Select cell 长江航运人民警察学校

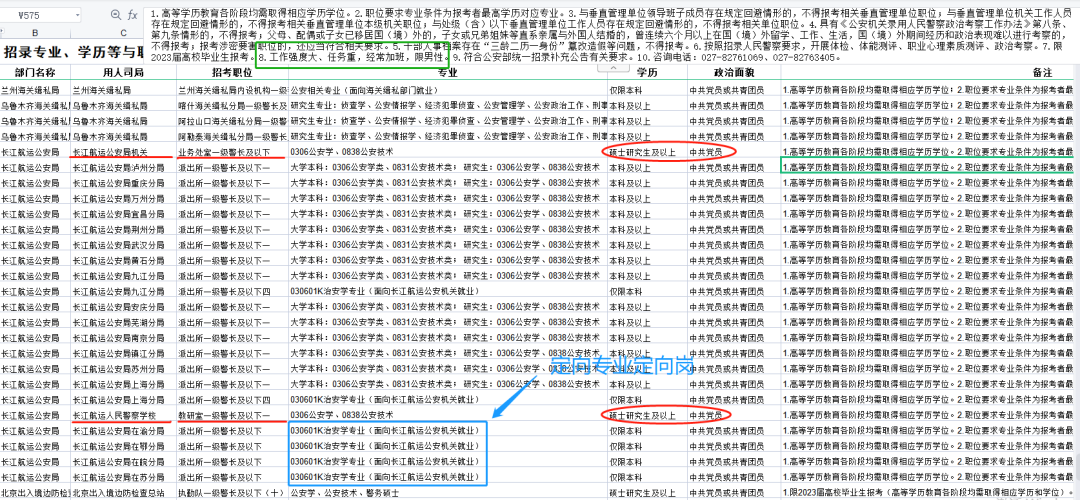coord(123,415)
